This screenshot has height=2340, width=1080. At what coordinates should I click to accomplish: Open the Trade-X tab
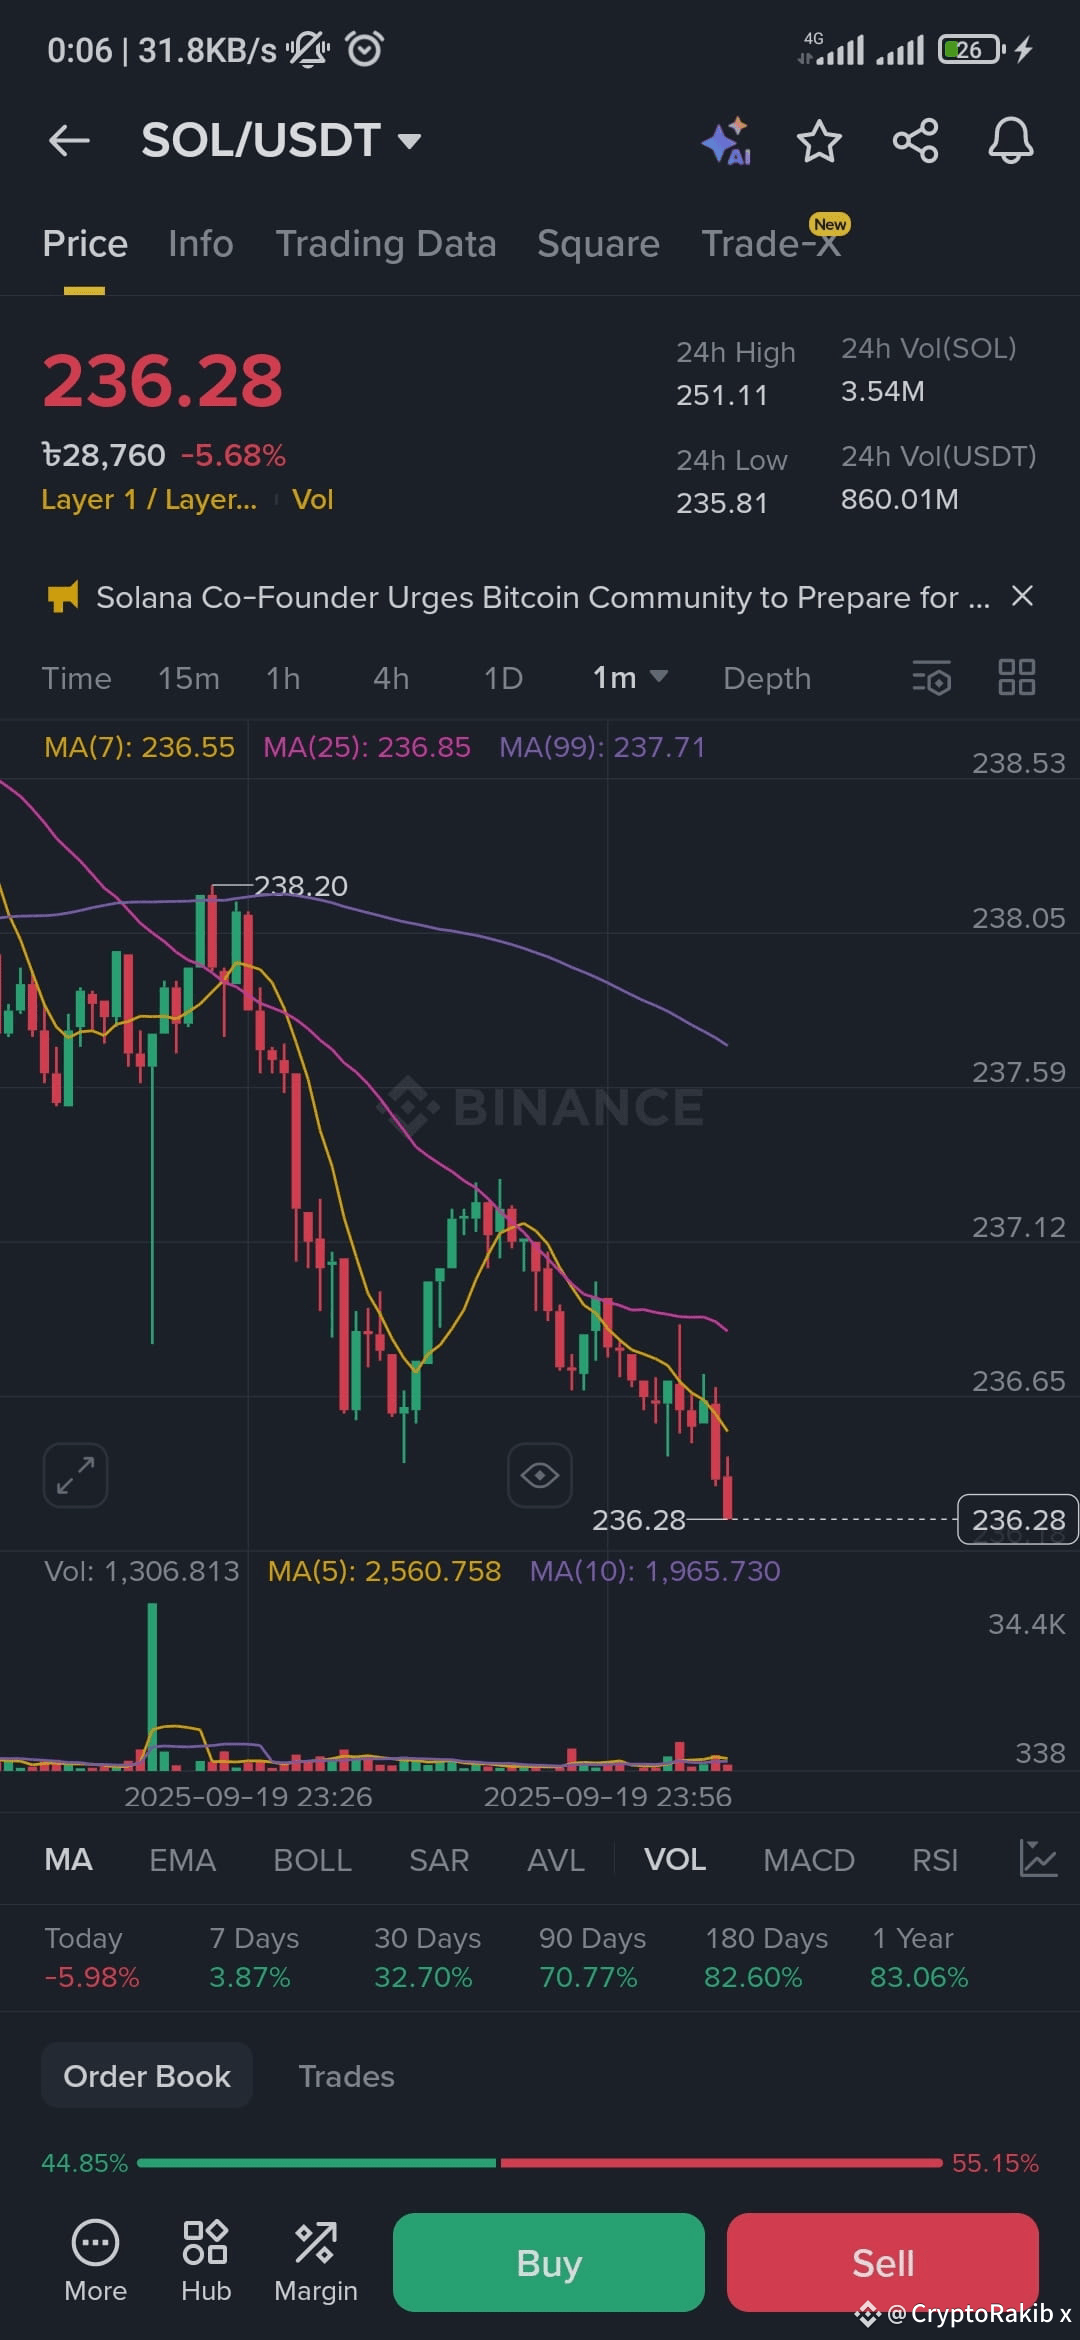click(x=771, y=244)
